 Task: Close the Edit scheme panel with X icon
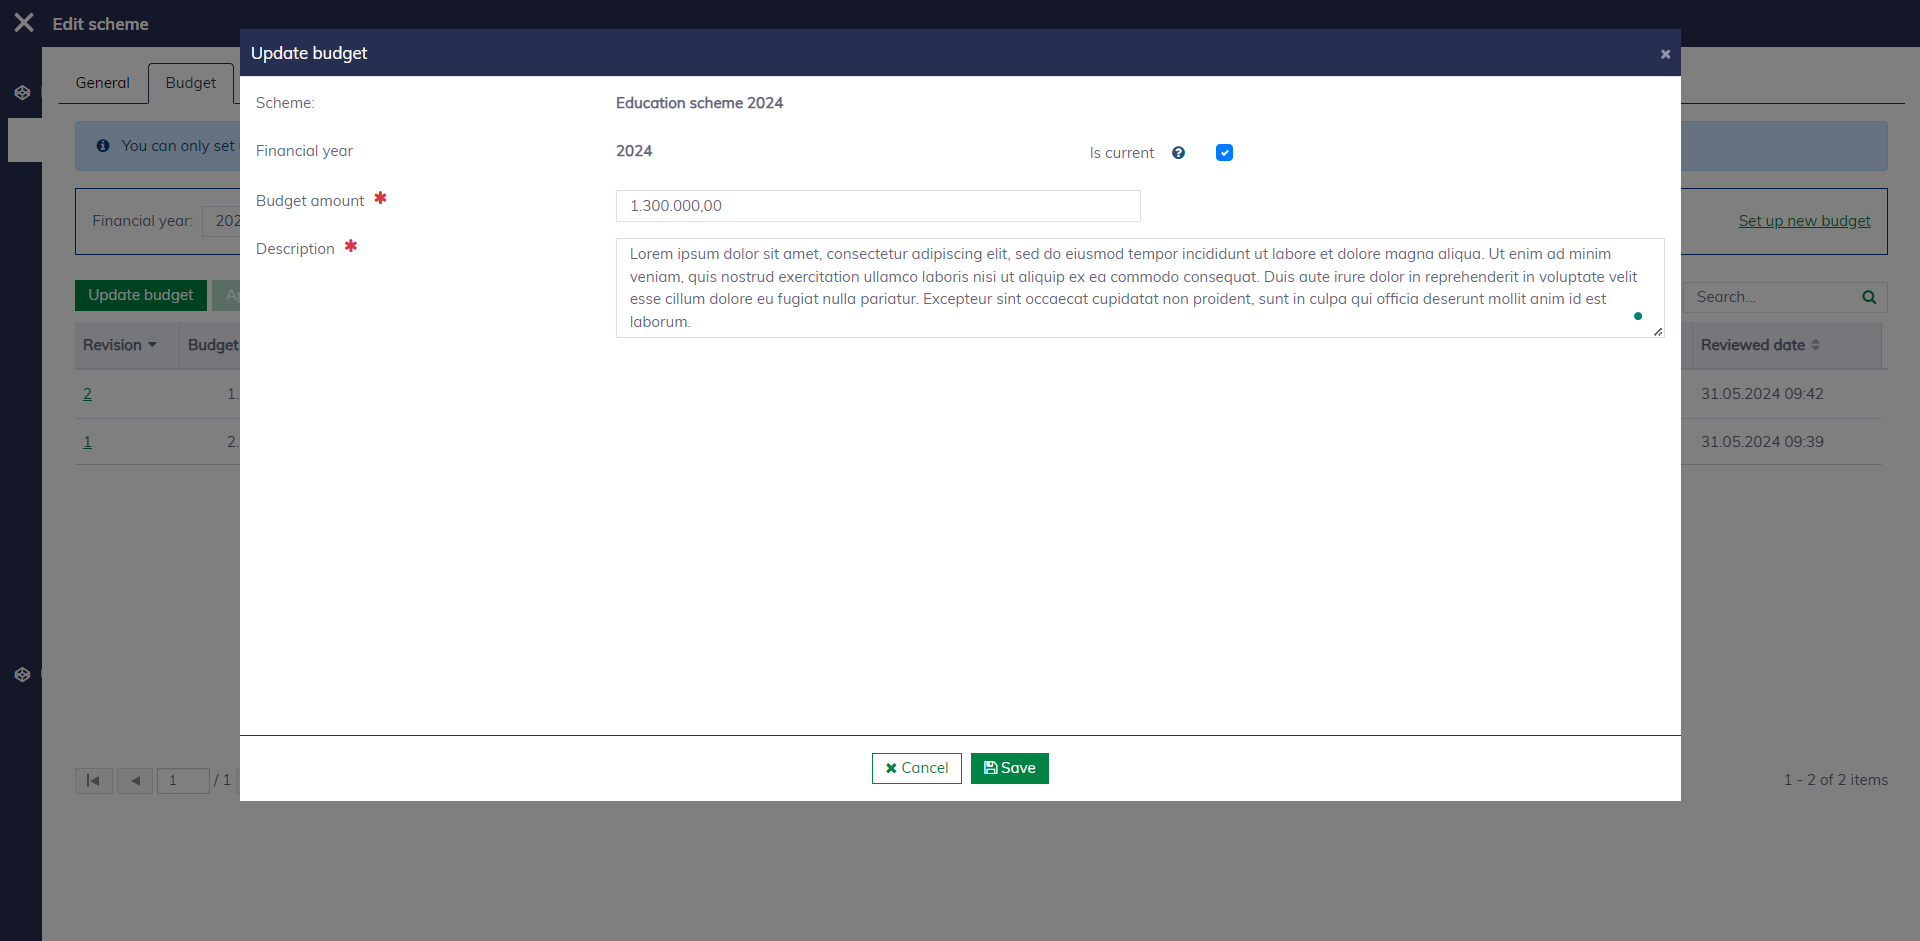tap(24, 23)
